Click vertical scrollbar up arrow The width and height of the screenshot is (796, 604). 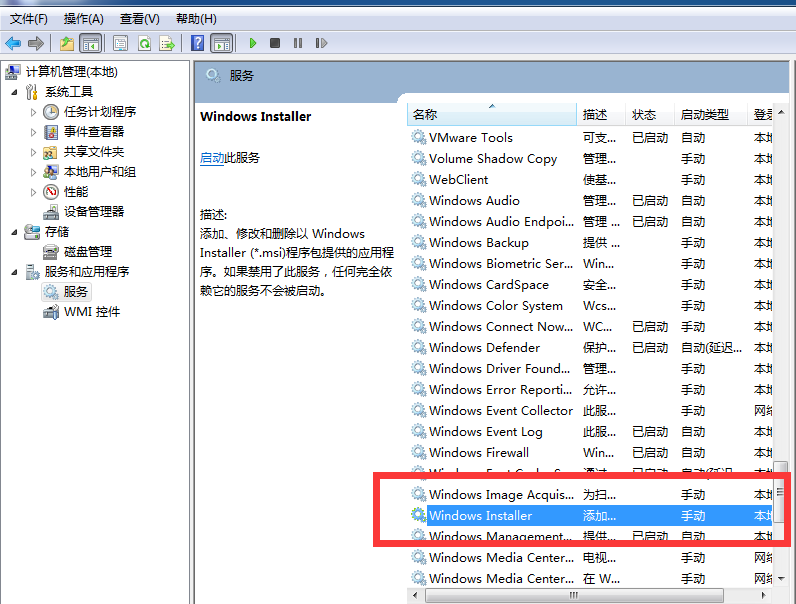(781, 112)
